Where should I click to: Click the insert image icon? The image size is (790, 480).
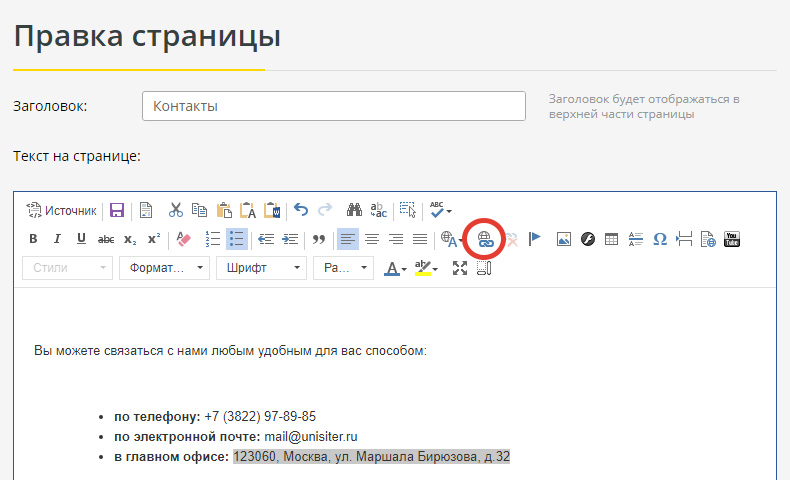tap(564, 239)
